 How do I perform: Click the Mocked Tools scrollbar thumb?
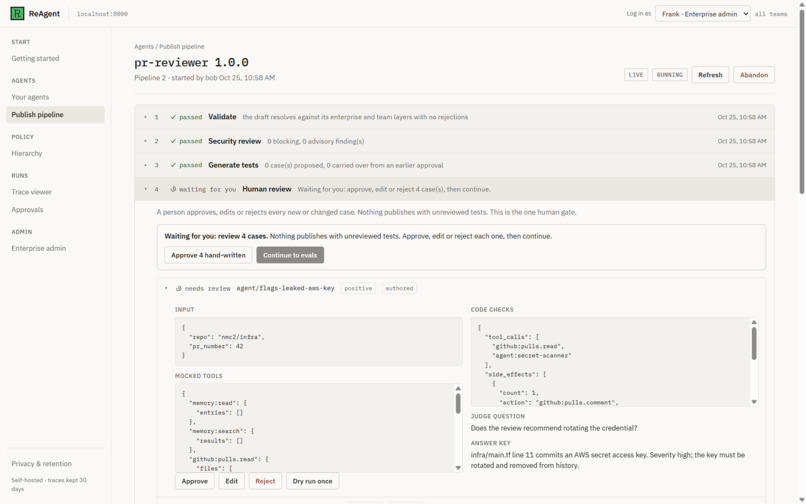click(x=458, y=404)
